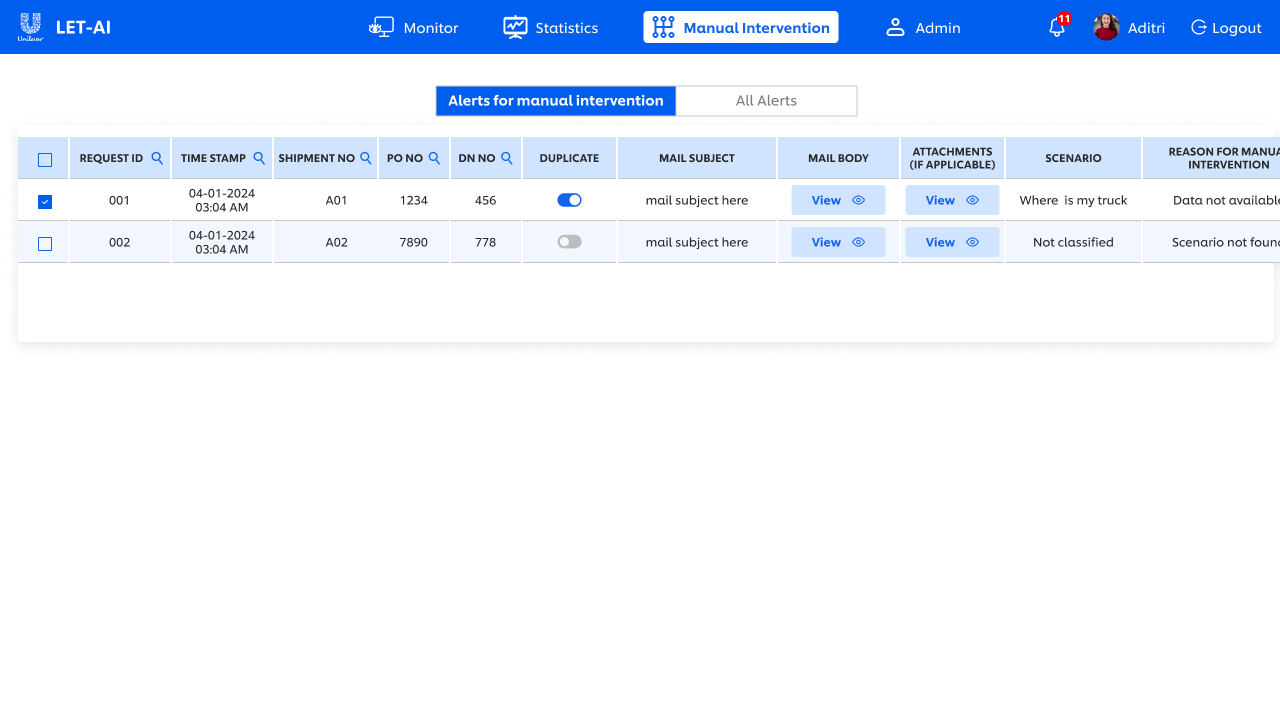
Task: Click search icon in Time Stamp header
Action: click(x=259, y=158)
